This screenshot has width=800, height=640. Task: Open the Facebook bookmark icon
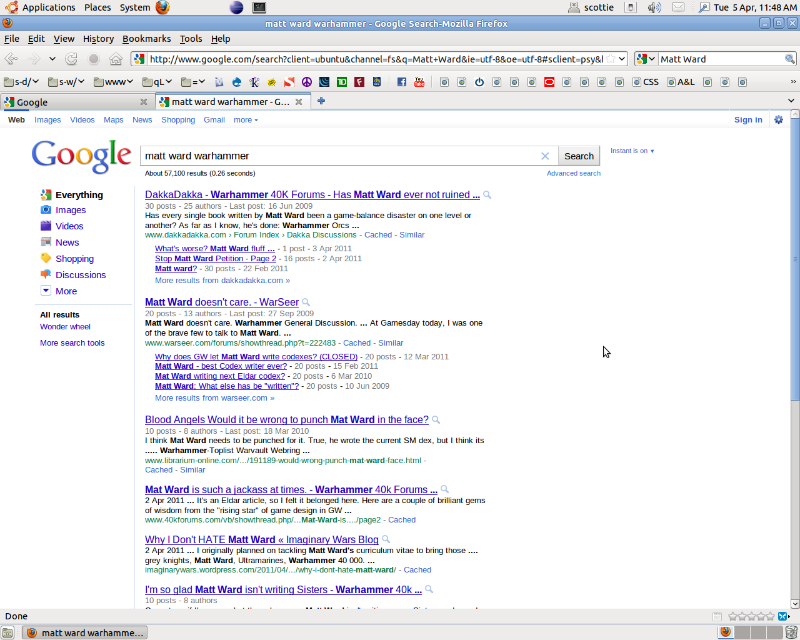(x=402, y=82)
